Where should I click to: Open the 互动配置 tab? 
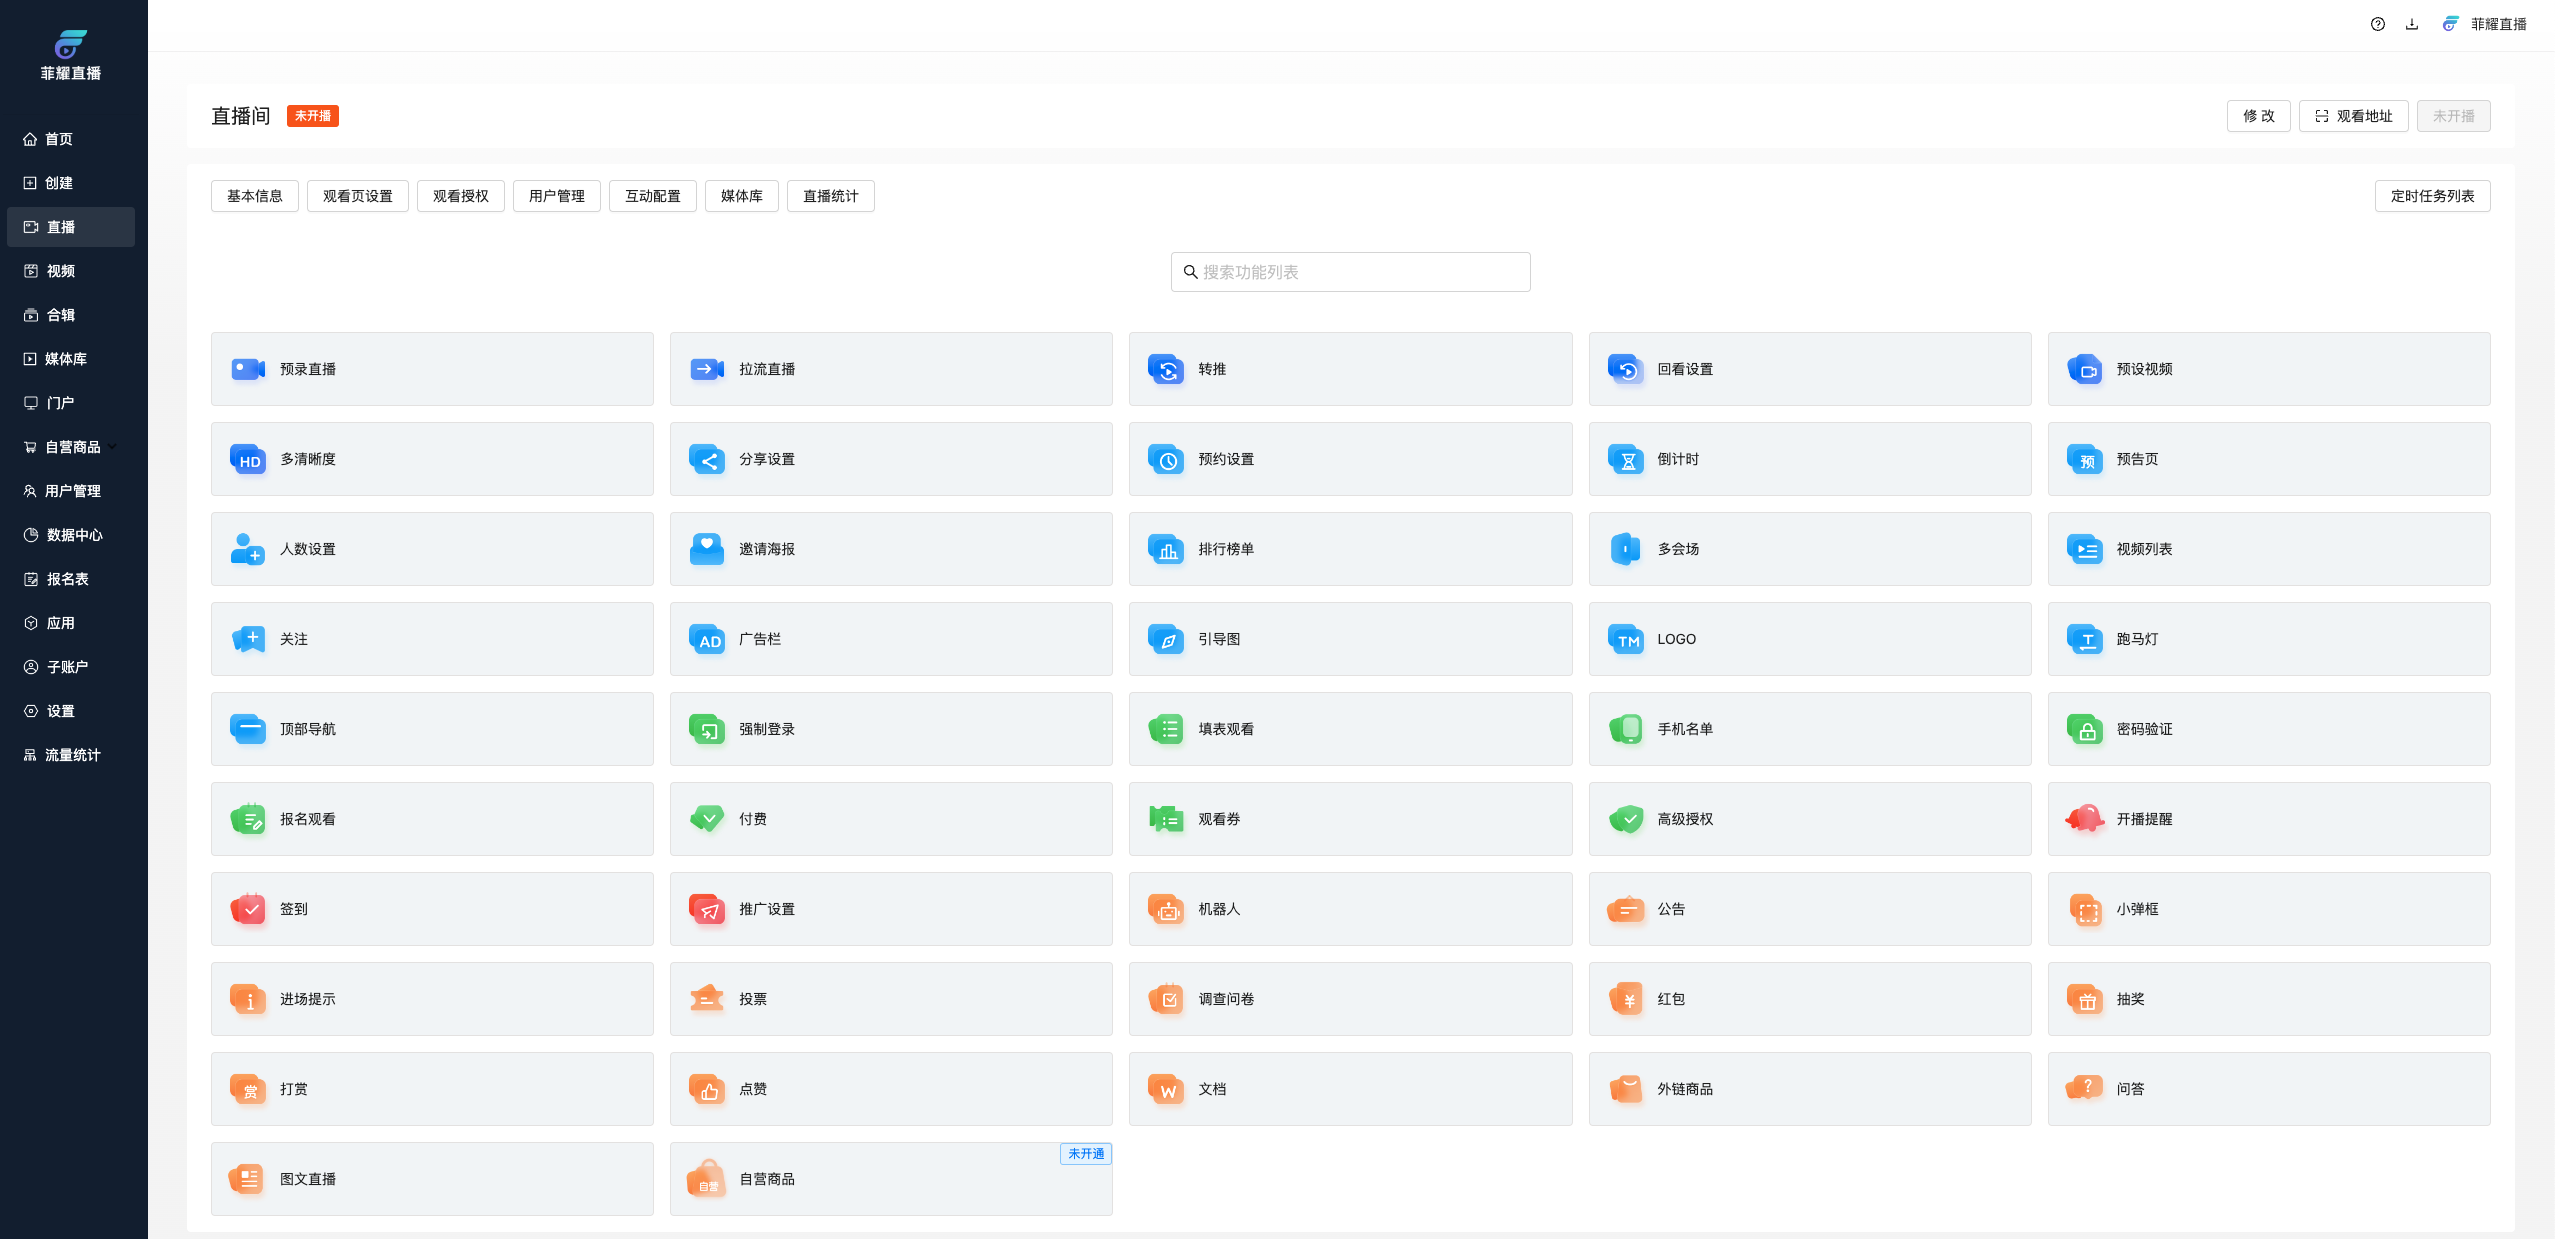[x=652, y=196]
